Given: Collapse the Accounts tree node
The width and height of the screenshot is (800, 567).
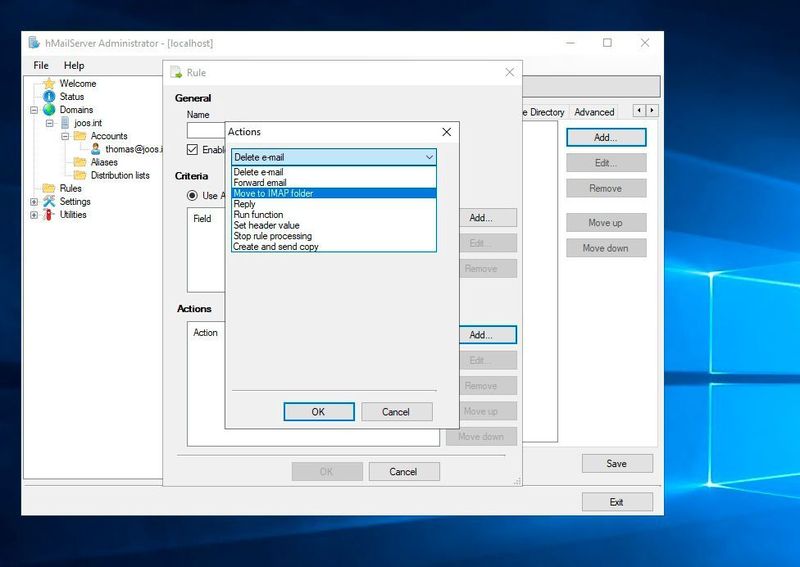Looking at the screenshot, I should (65, 136).
